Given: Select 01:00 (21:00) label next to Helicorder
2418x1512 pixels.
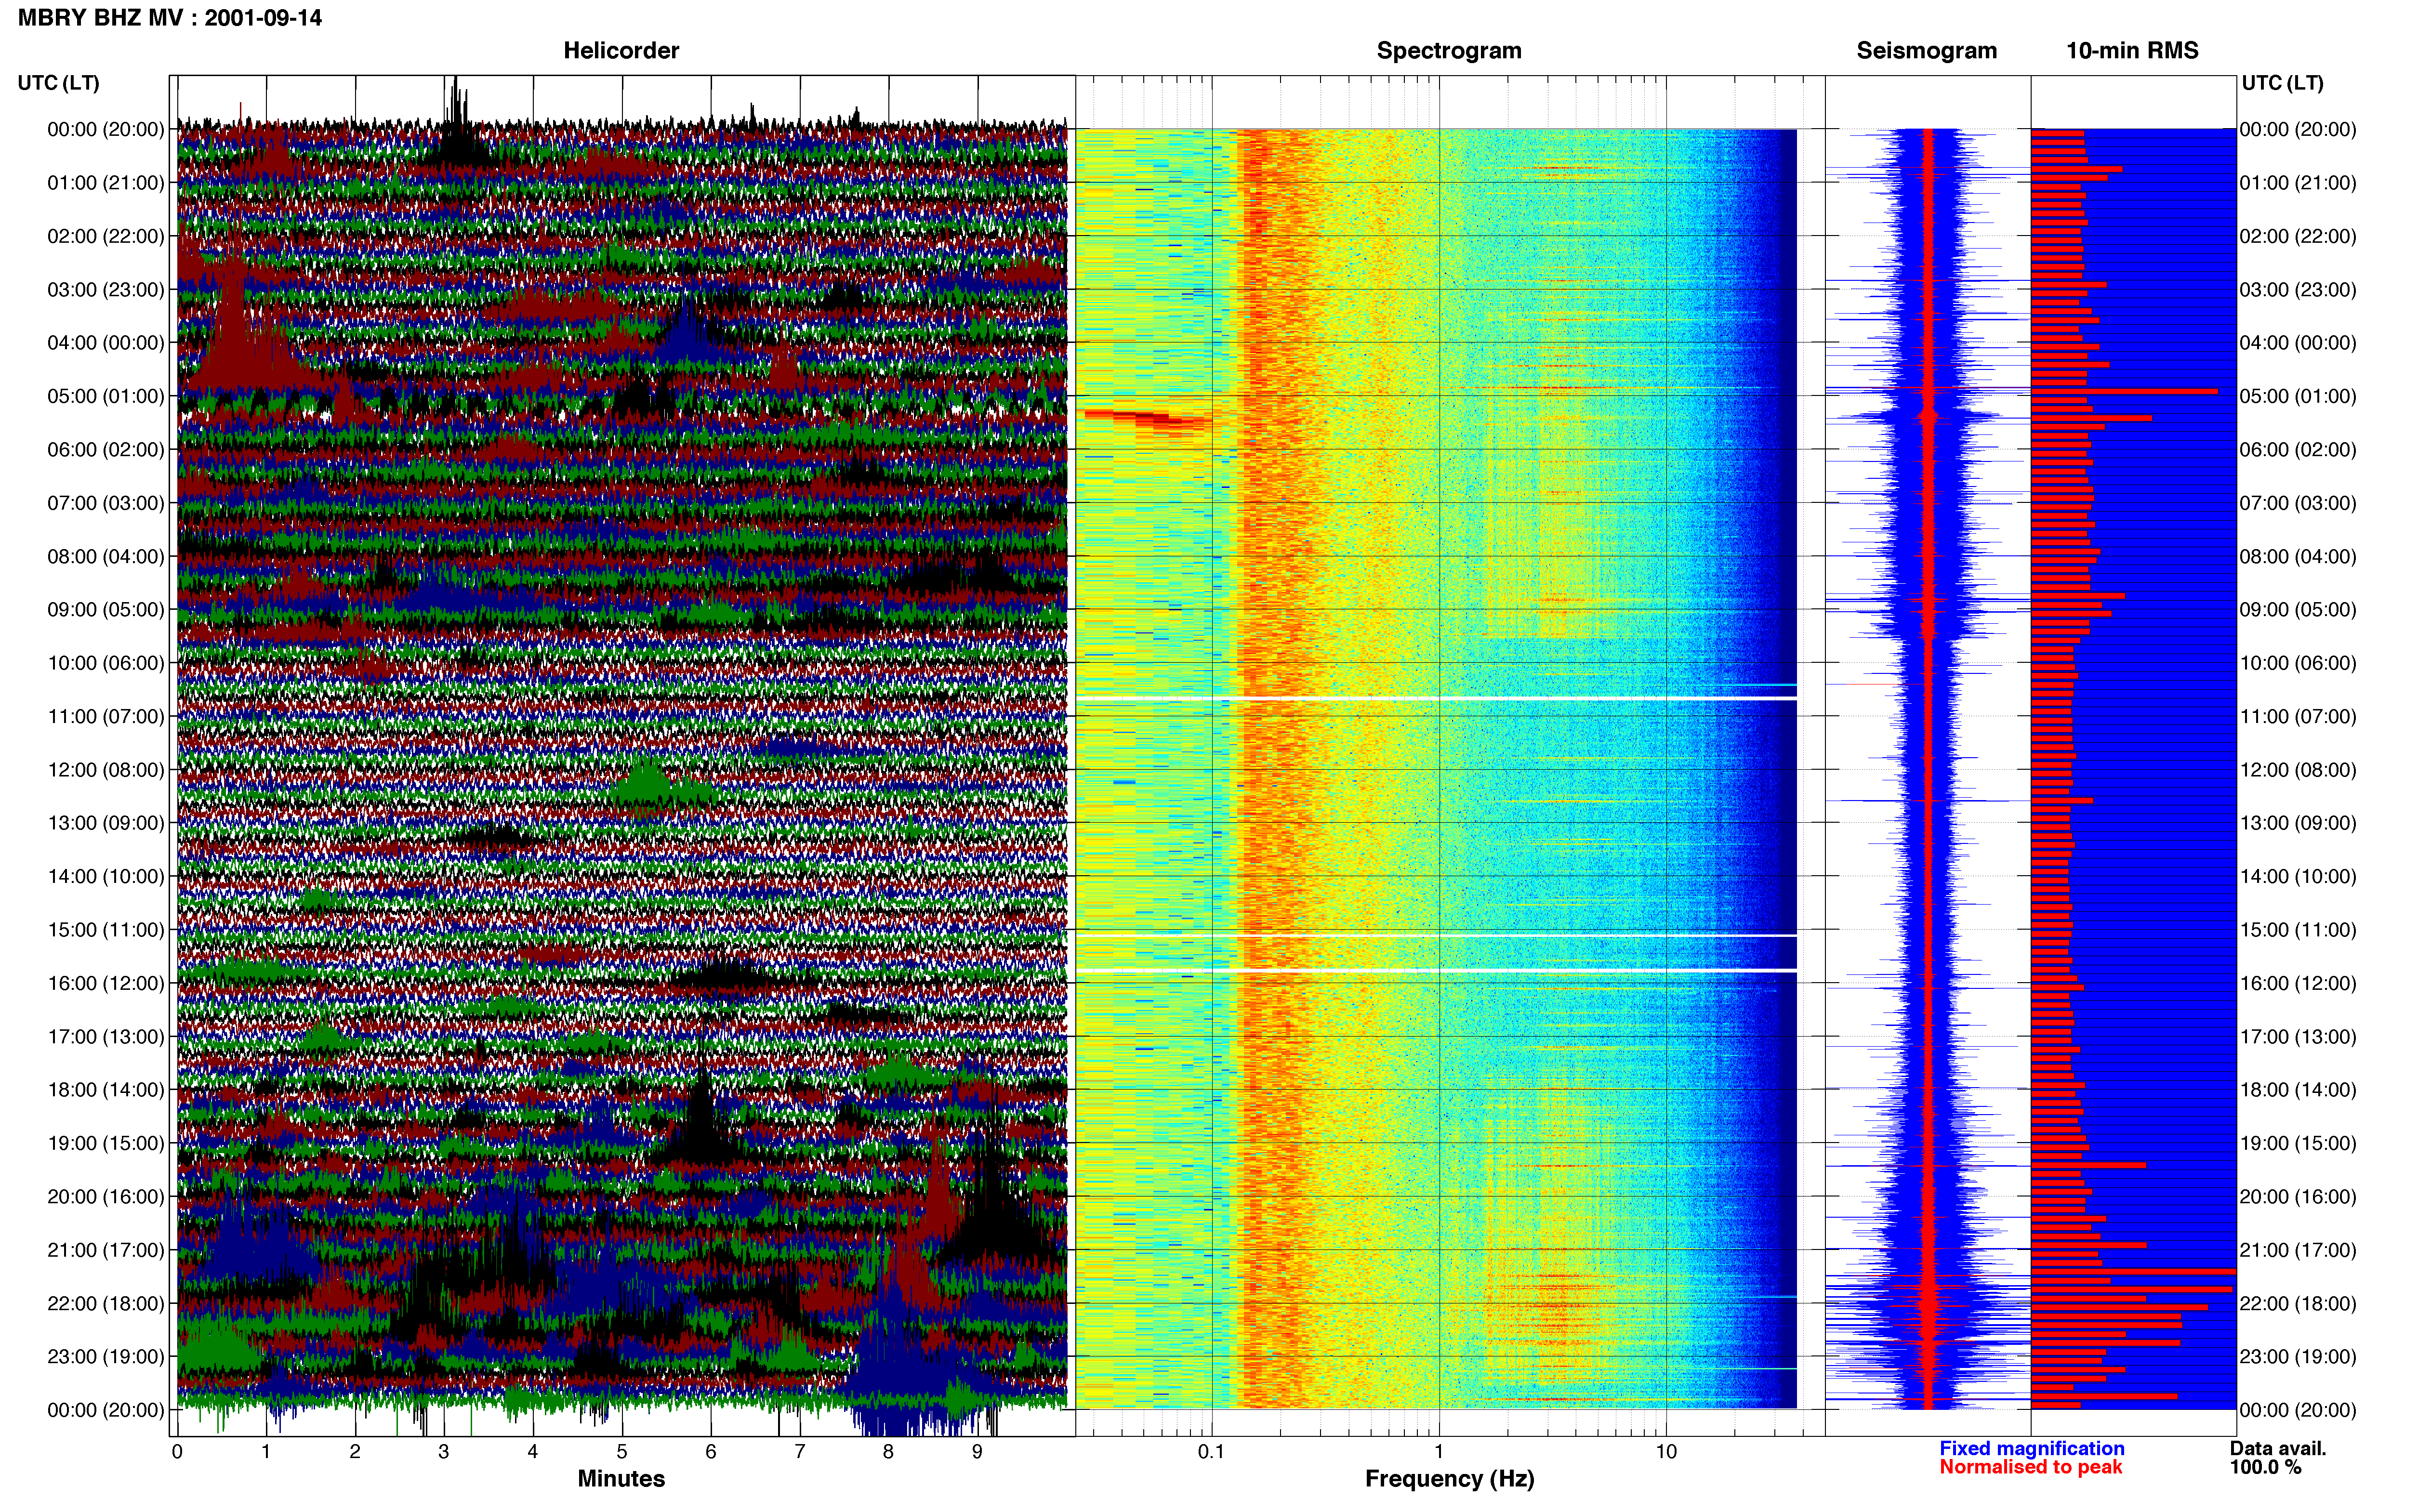Looking at the screenshot, I should point(106,183).
